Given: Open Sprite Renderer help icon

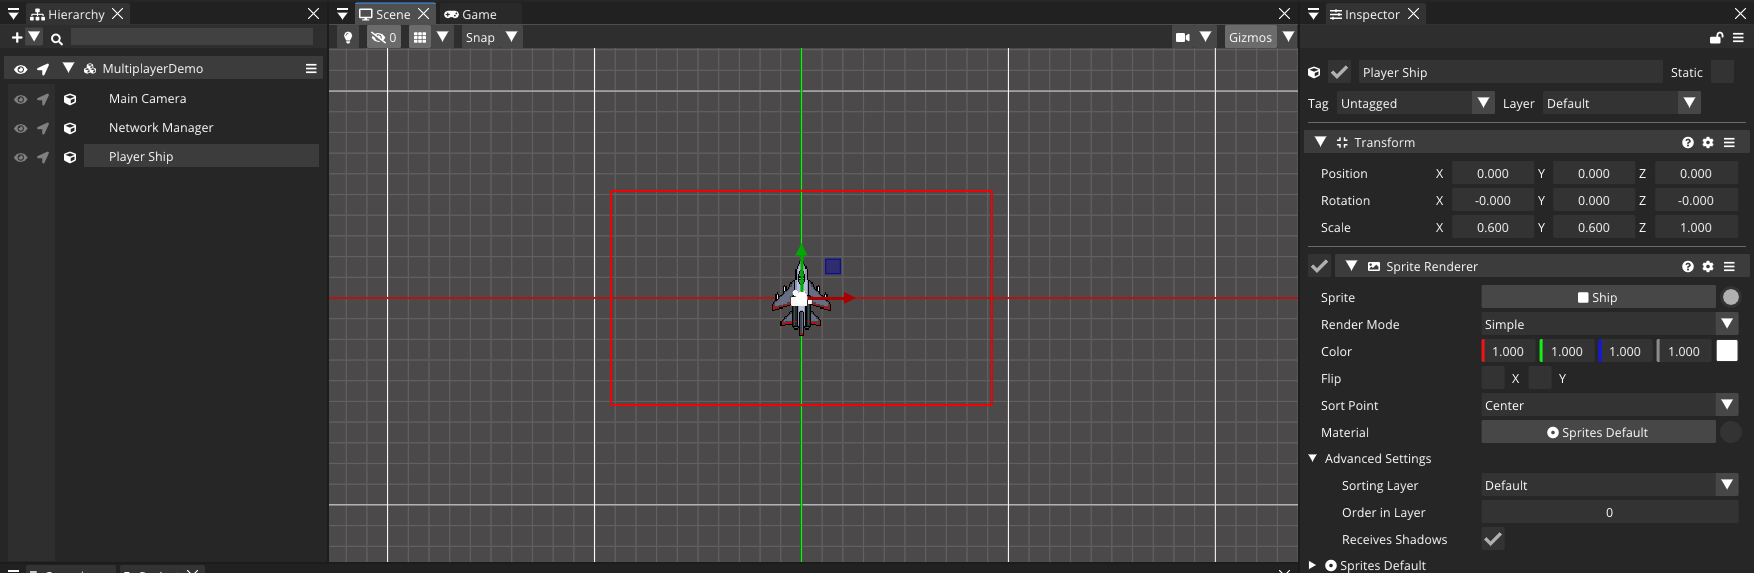Looking at the screenshot, I should click(1688, 266).
